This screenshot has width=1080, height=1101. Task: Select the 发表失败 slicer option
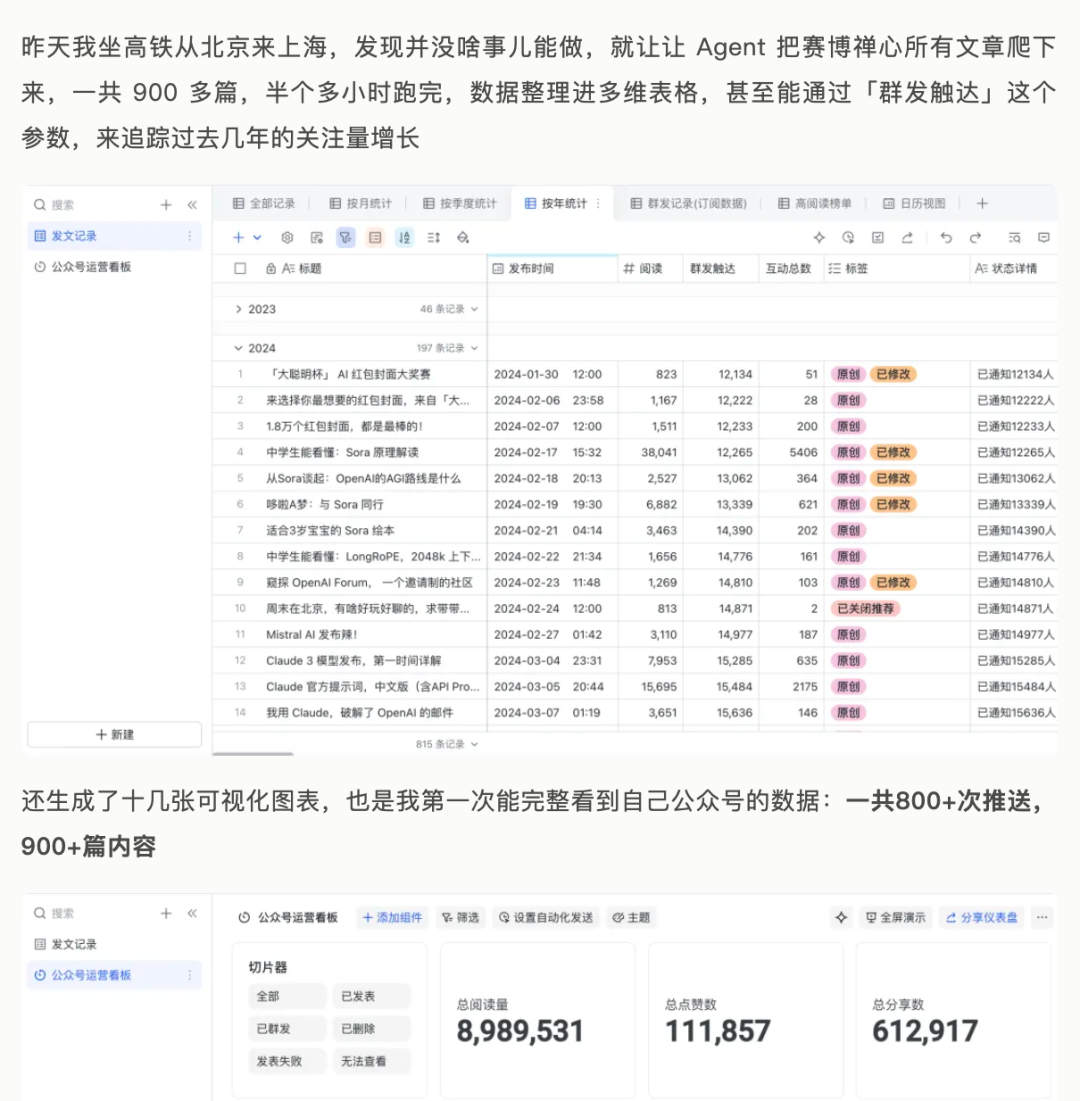coord(287,1061)
